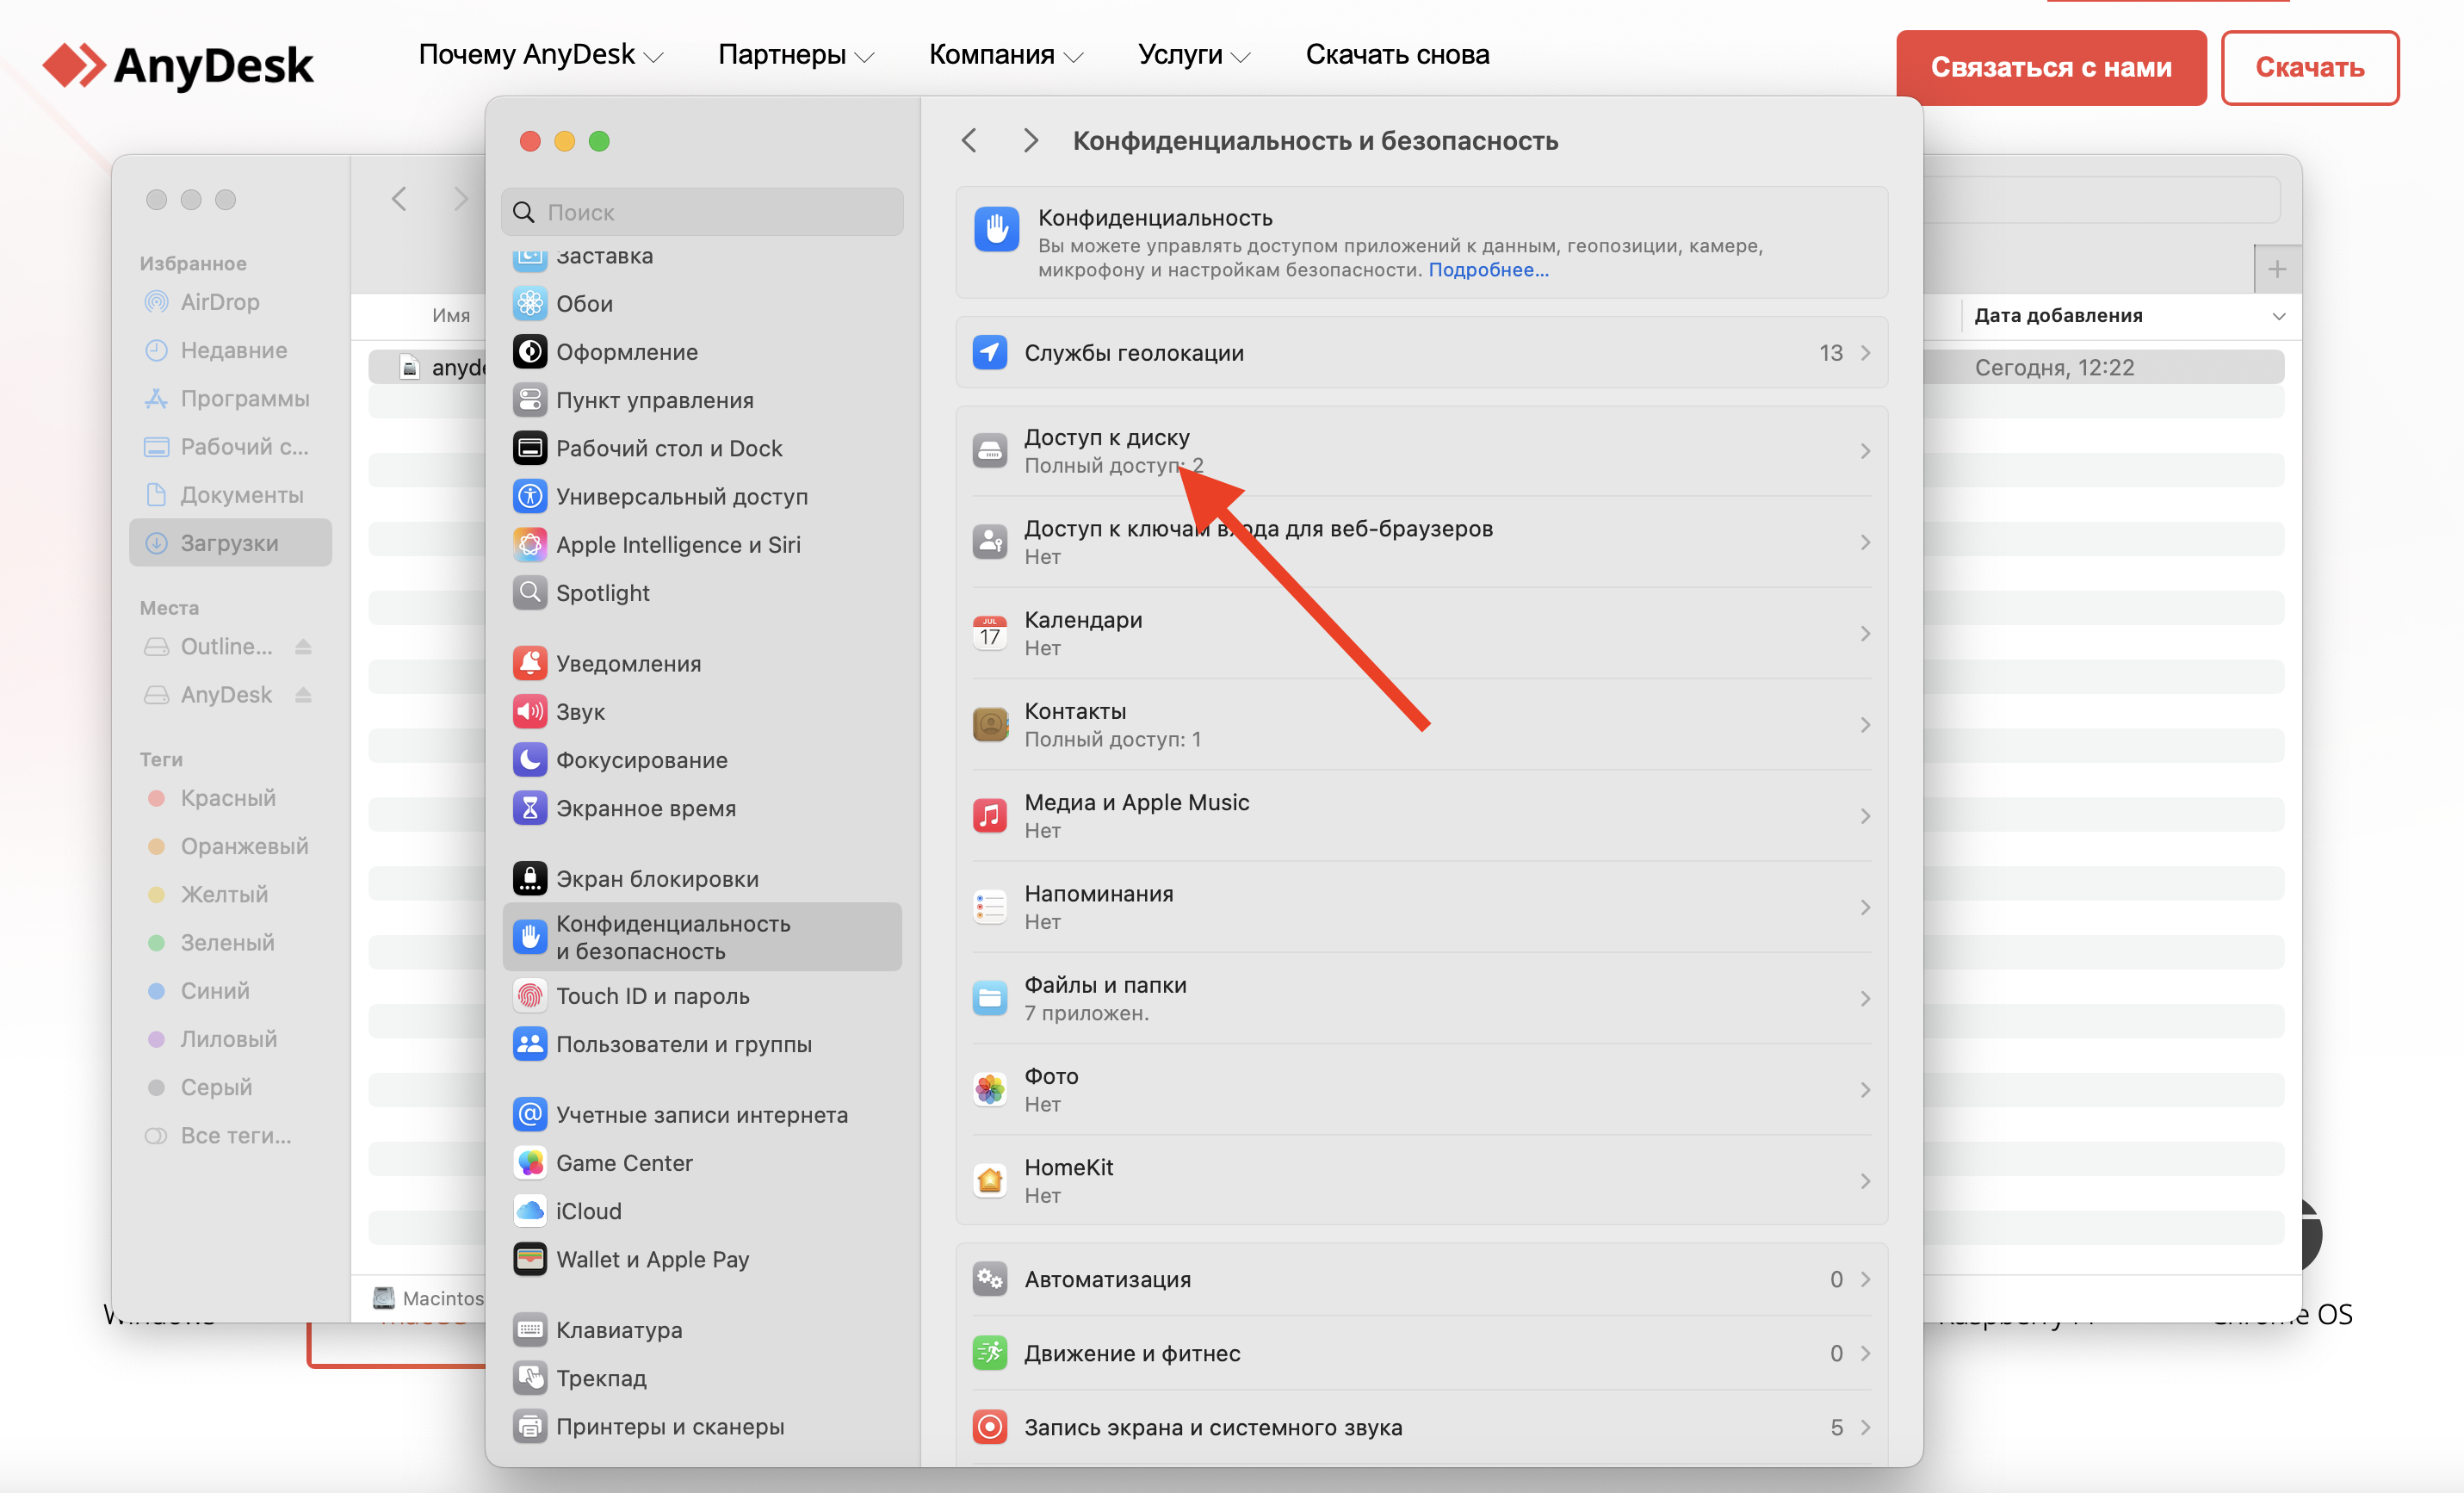The image size is (2464, 1493).
Task: Select Учетные записи интернета
Action: (703, 1114)
